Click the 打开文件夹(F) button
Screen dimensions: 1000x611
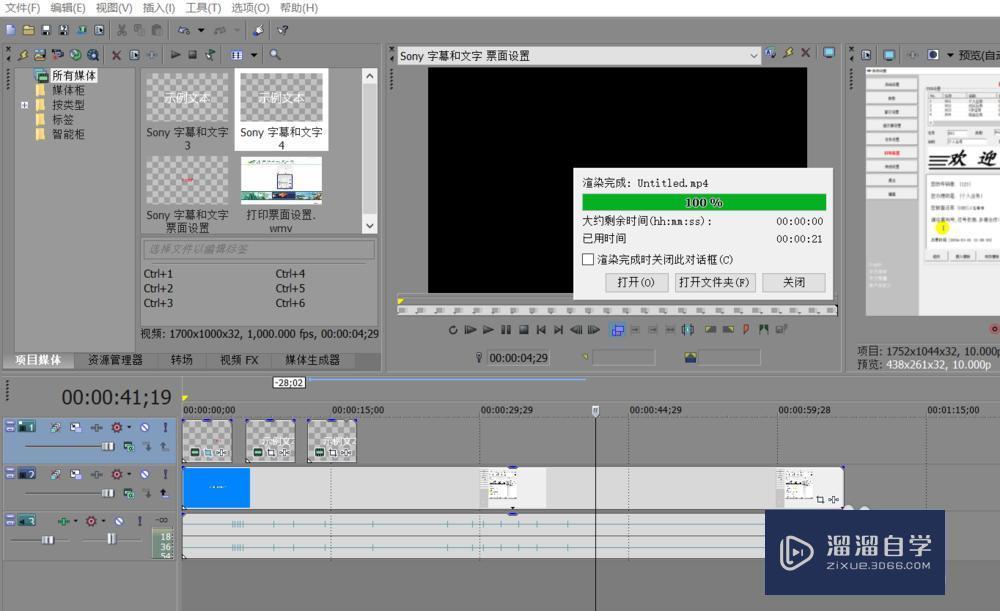[x=715, y=283]
